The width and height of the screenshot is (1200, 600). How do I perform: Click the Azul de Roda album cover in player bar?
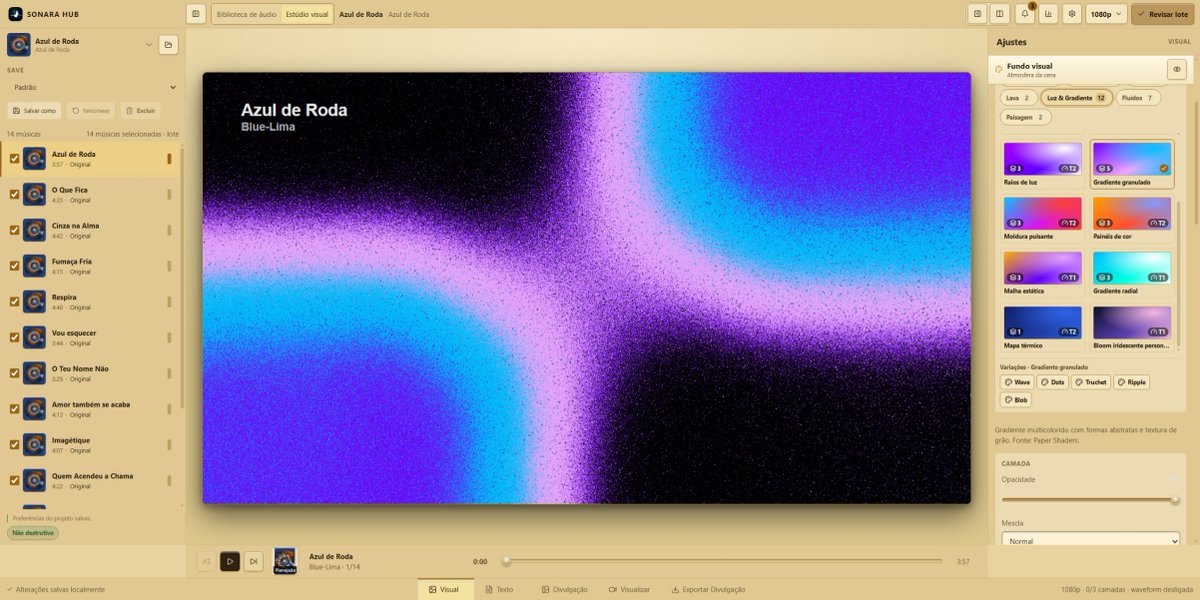(285, 561)
